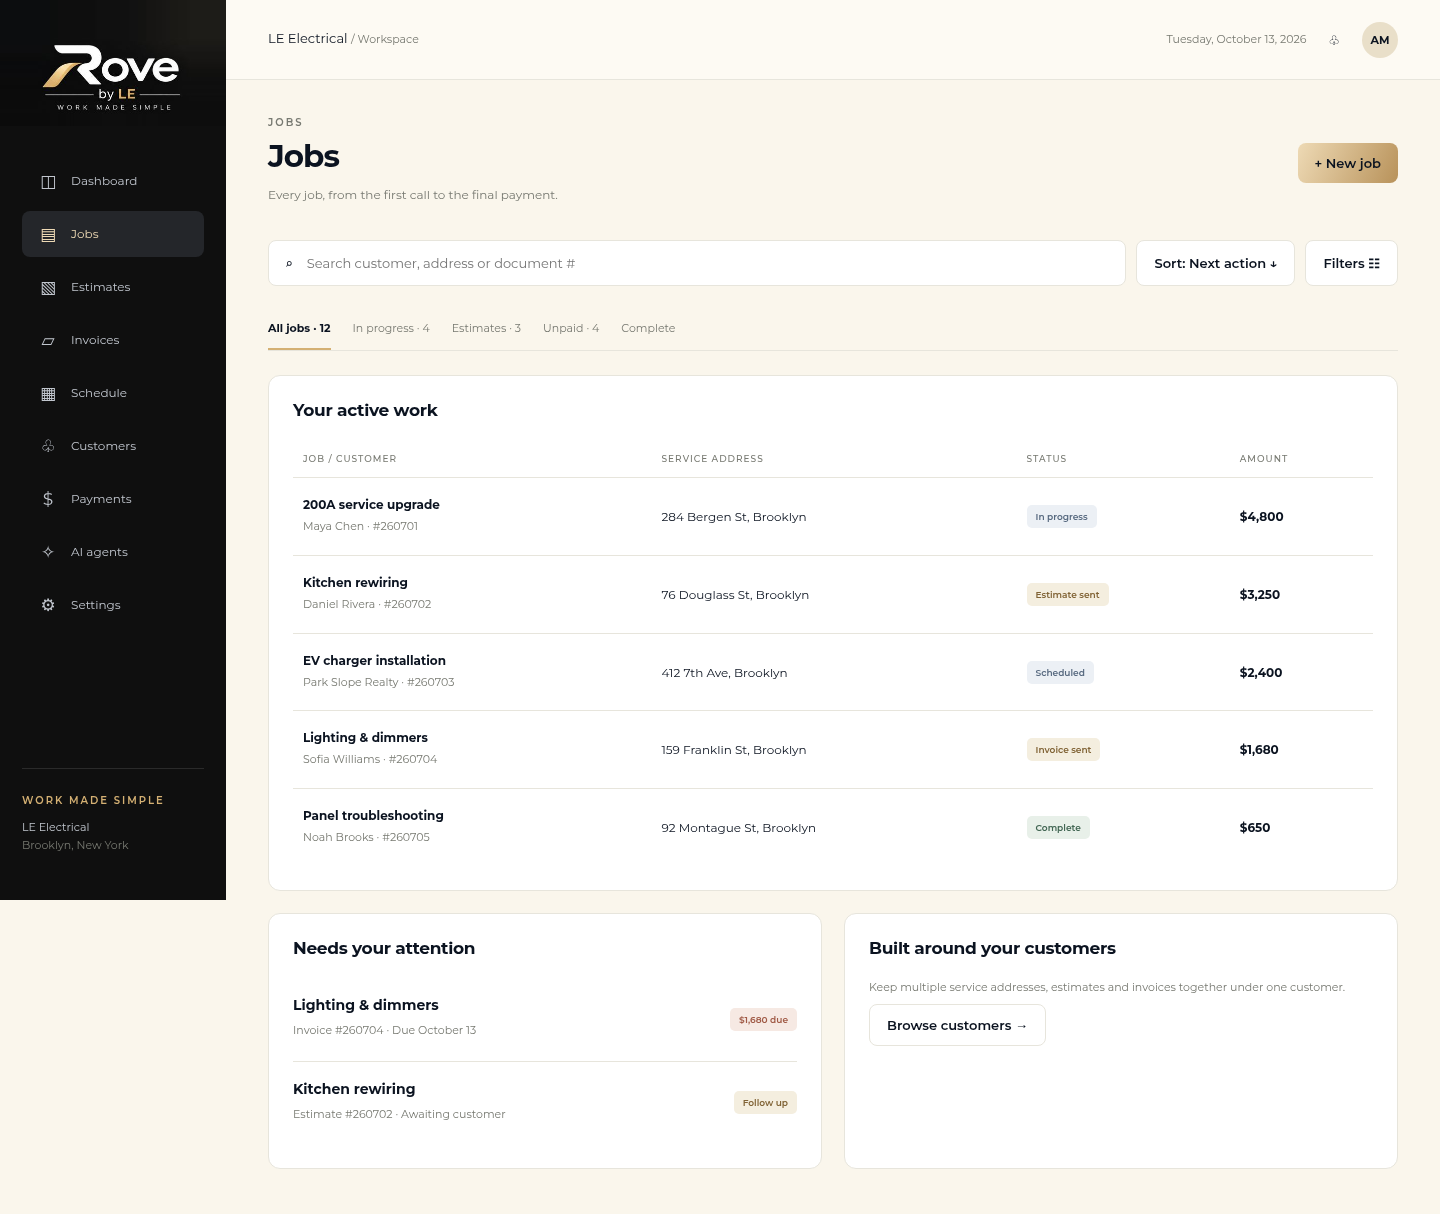The image size is (1440, 1214).
Task: Open the 200A service upgrade job row
Action: point(833,516)
